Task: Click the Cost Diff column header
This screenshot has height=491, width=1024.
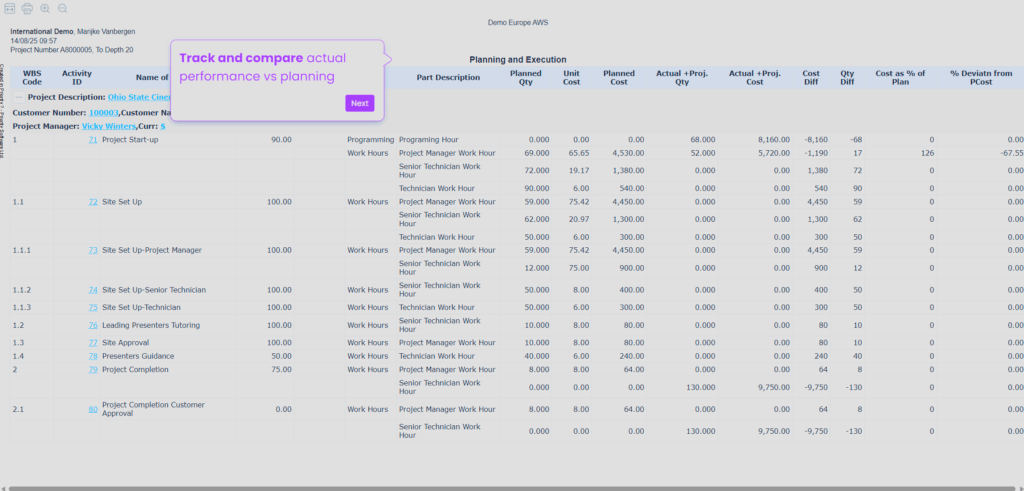Action: click(811, 78)
